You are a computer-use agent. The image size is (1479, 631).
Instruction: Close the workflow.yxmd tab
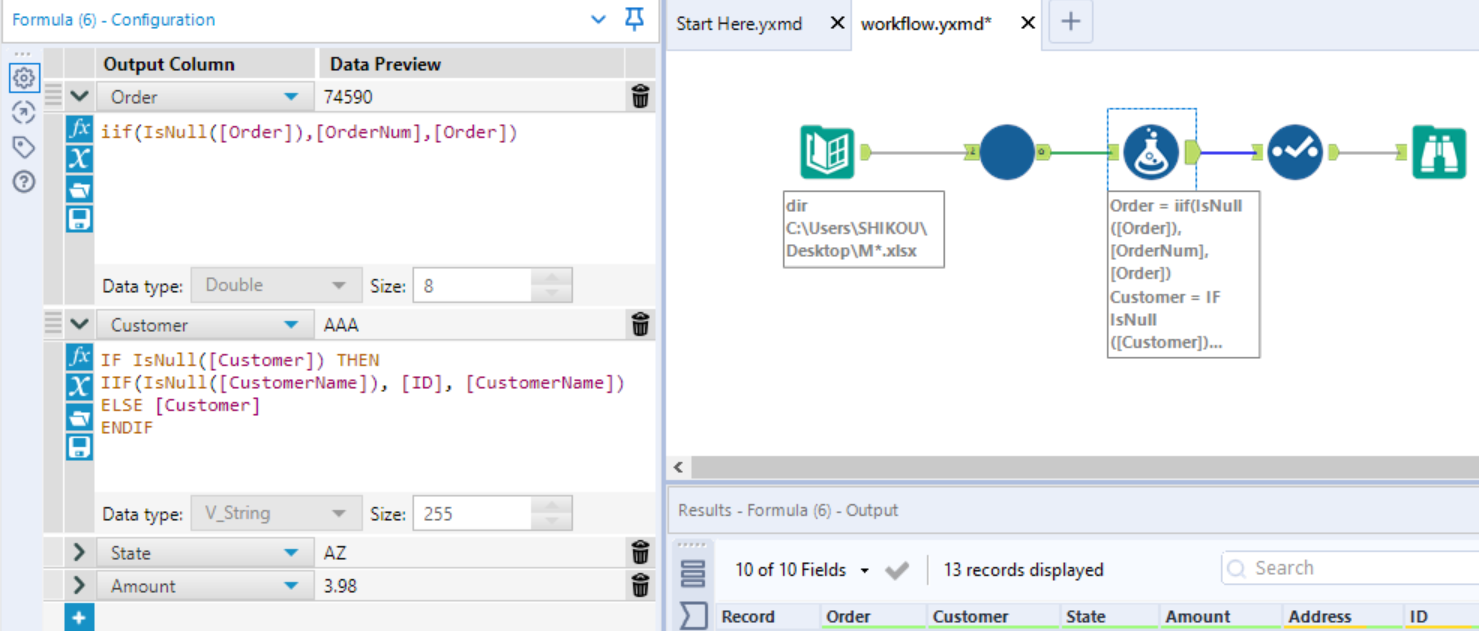coord(1027,23)
